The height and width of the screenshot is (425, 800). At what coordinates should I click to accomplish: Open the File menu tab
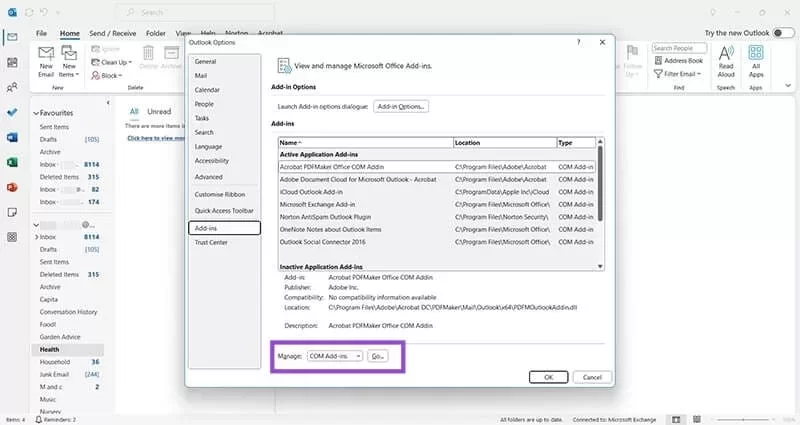point(42,33)
